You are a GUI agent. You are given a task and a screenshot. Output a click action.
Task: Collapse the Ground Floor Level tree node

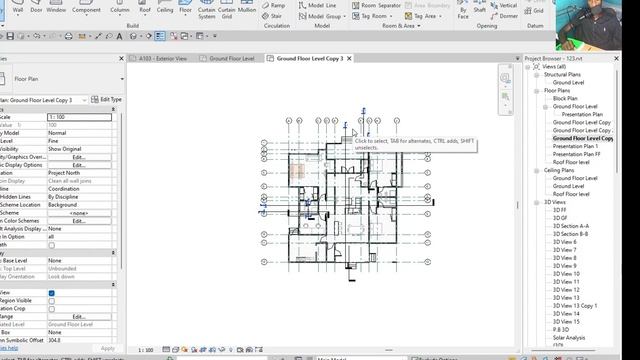click(x=545, y=107)
